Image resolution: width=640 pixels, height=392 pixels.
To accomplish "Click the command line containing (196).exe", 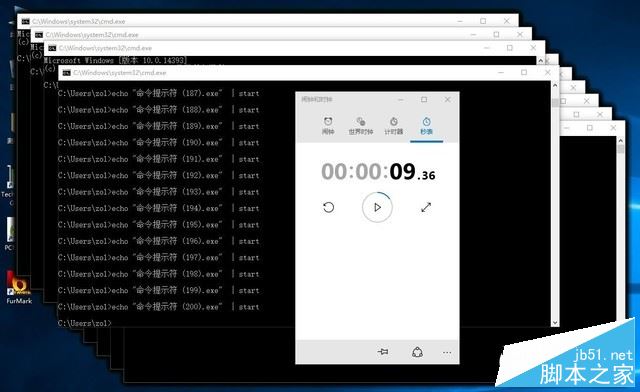I will tap(158, 241).
